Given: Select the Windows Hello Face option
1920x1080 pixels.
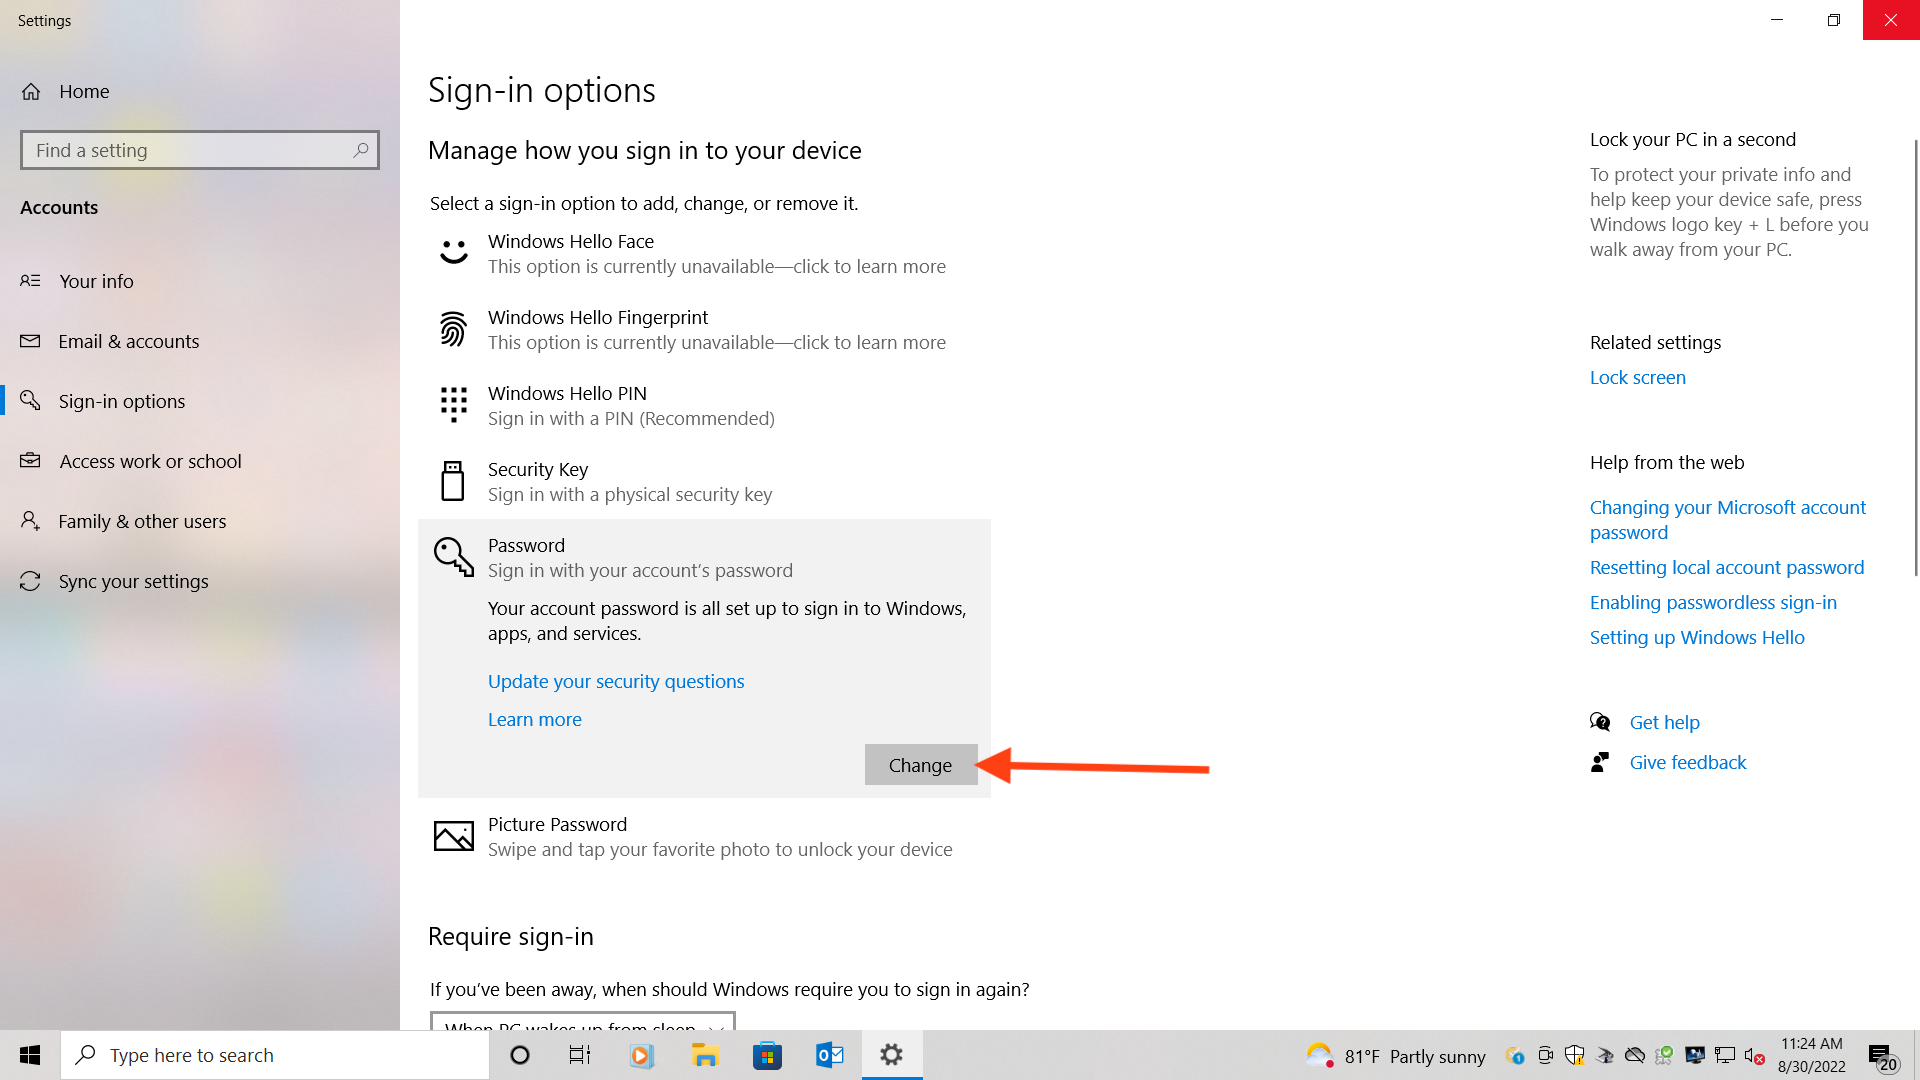Looking at the screenshot, I should (x=704, y=253).
